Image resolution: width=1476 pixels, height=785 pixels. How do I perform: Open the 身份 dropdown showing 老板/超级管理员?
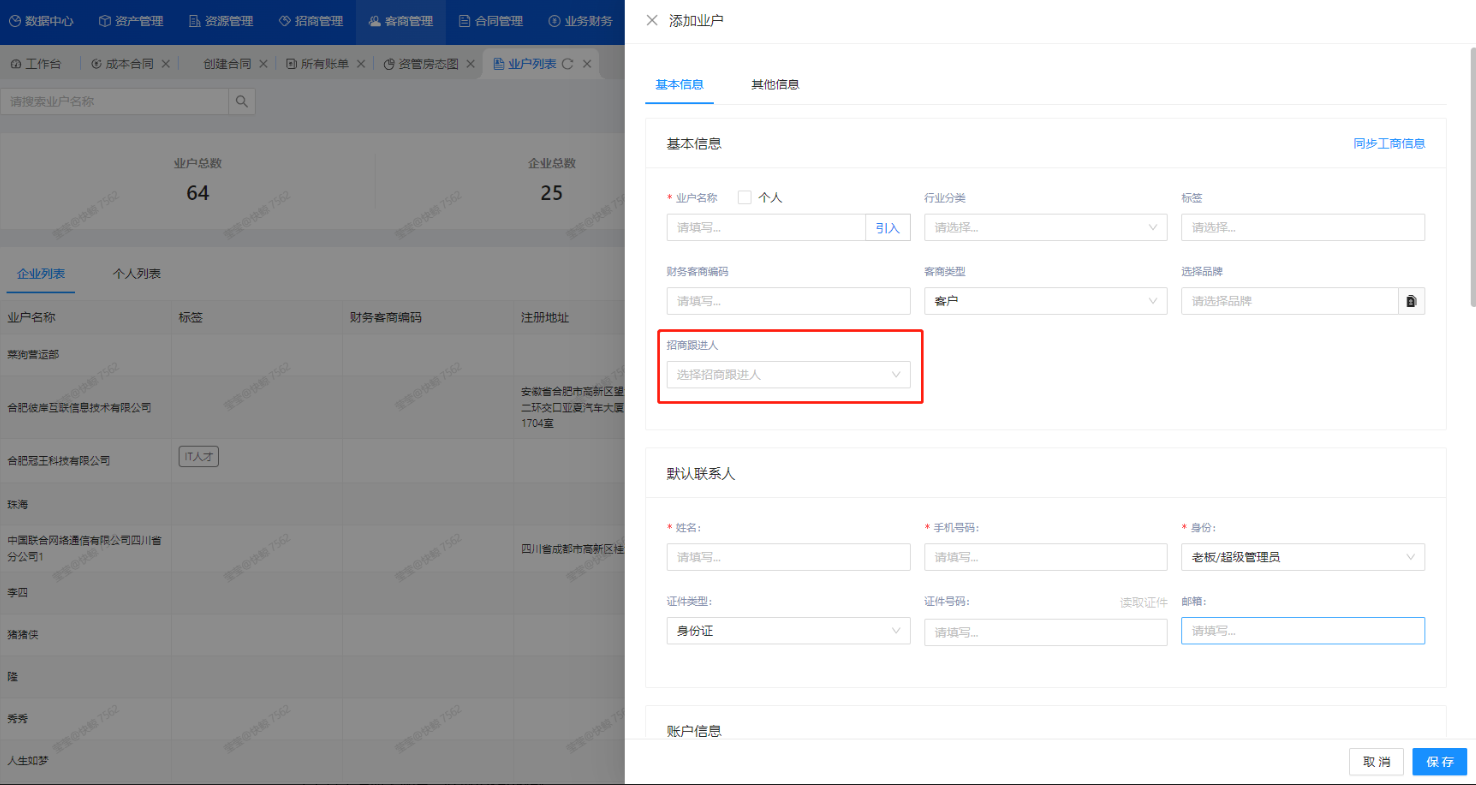point(1303,557)
